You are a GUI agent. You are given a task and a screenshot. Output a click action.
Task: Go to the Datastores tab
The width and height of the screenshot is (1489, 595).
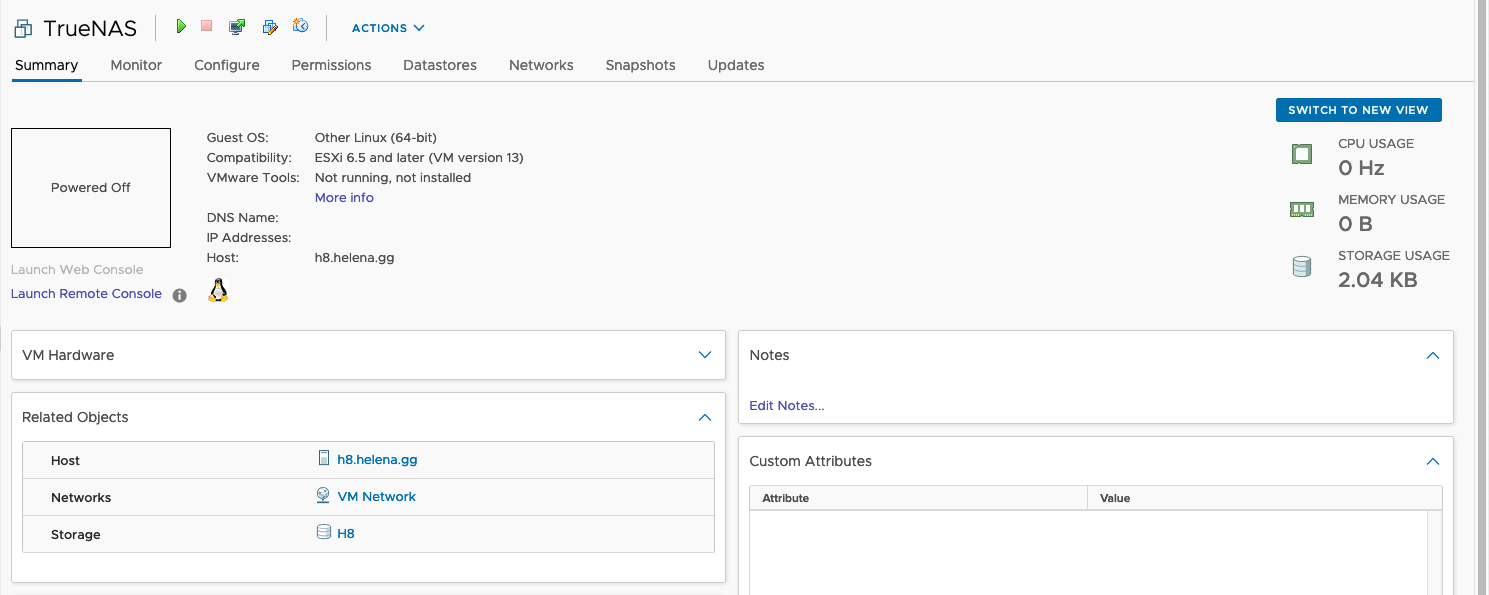[440, 65]
